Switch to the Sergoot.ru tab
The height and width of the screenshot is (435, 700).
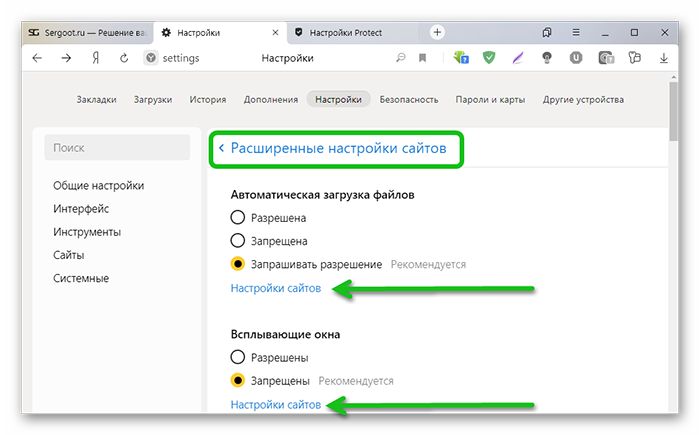coord(88,33)
